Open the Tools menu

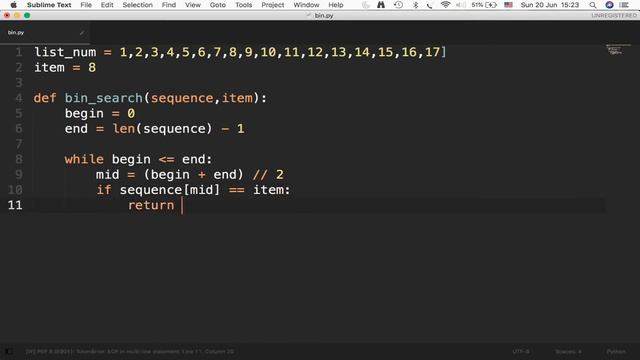pyautogui.click(x=243, y=5)
